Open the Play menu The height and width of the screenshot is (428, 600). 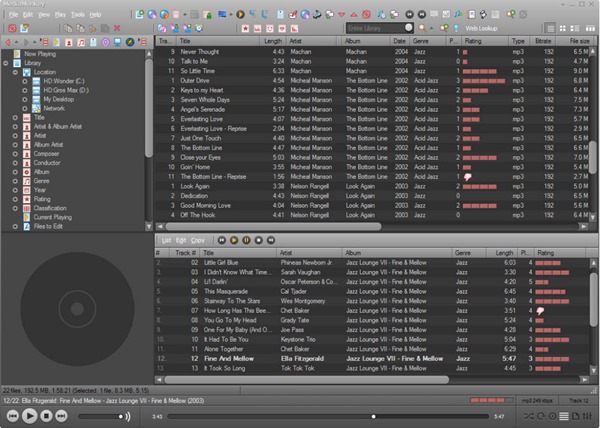pyautogui.click(x=60, y=15)
